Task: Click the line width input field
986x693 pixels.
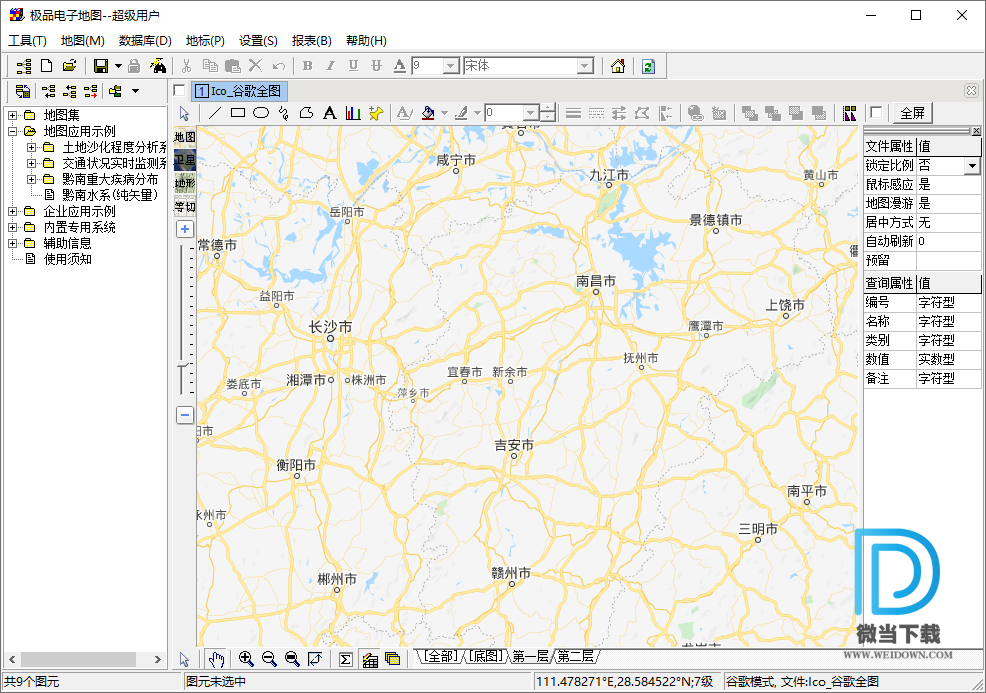Action: 504,113
